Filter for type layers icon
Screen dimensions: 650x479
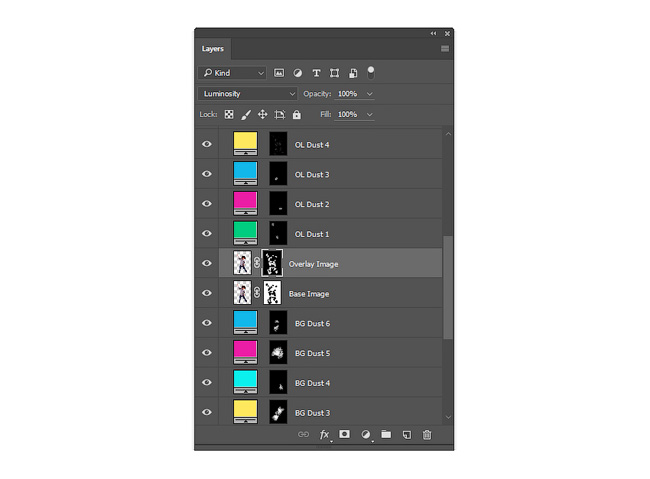pyautogui.click(x=316, y=73)
